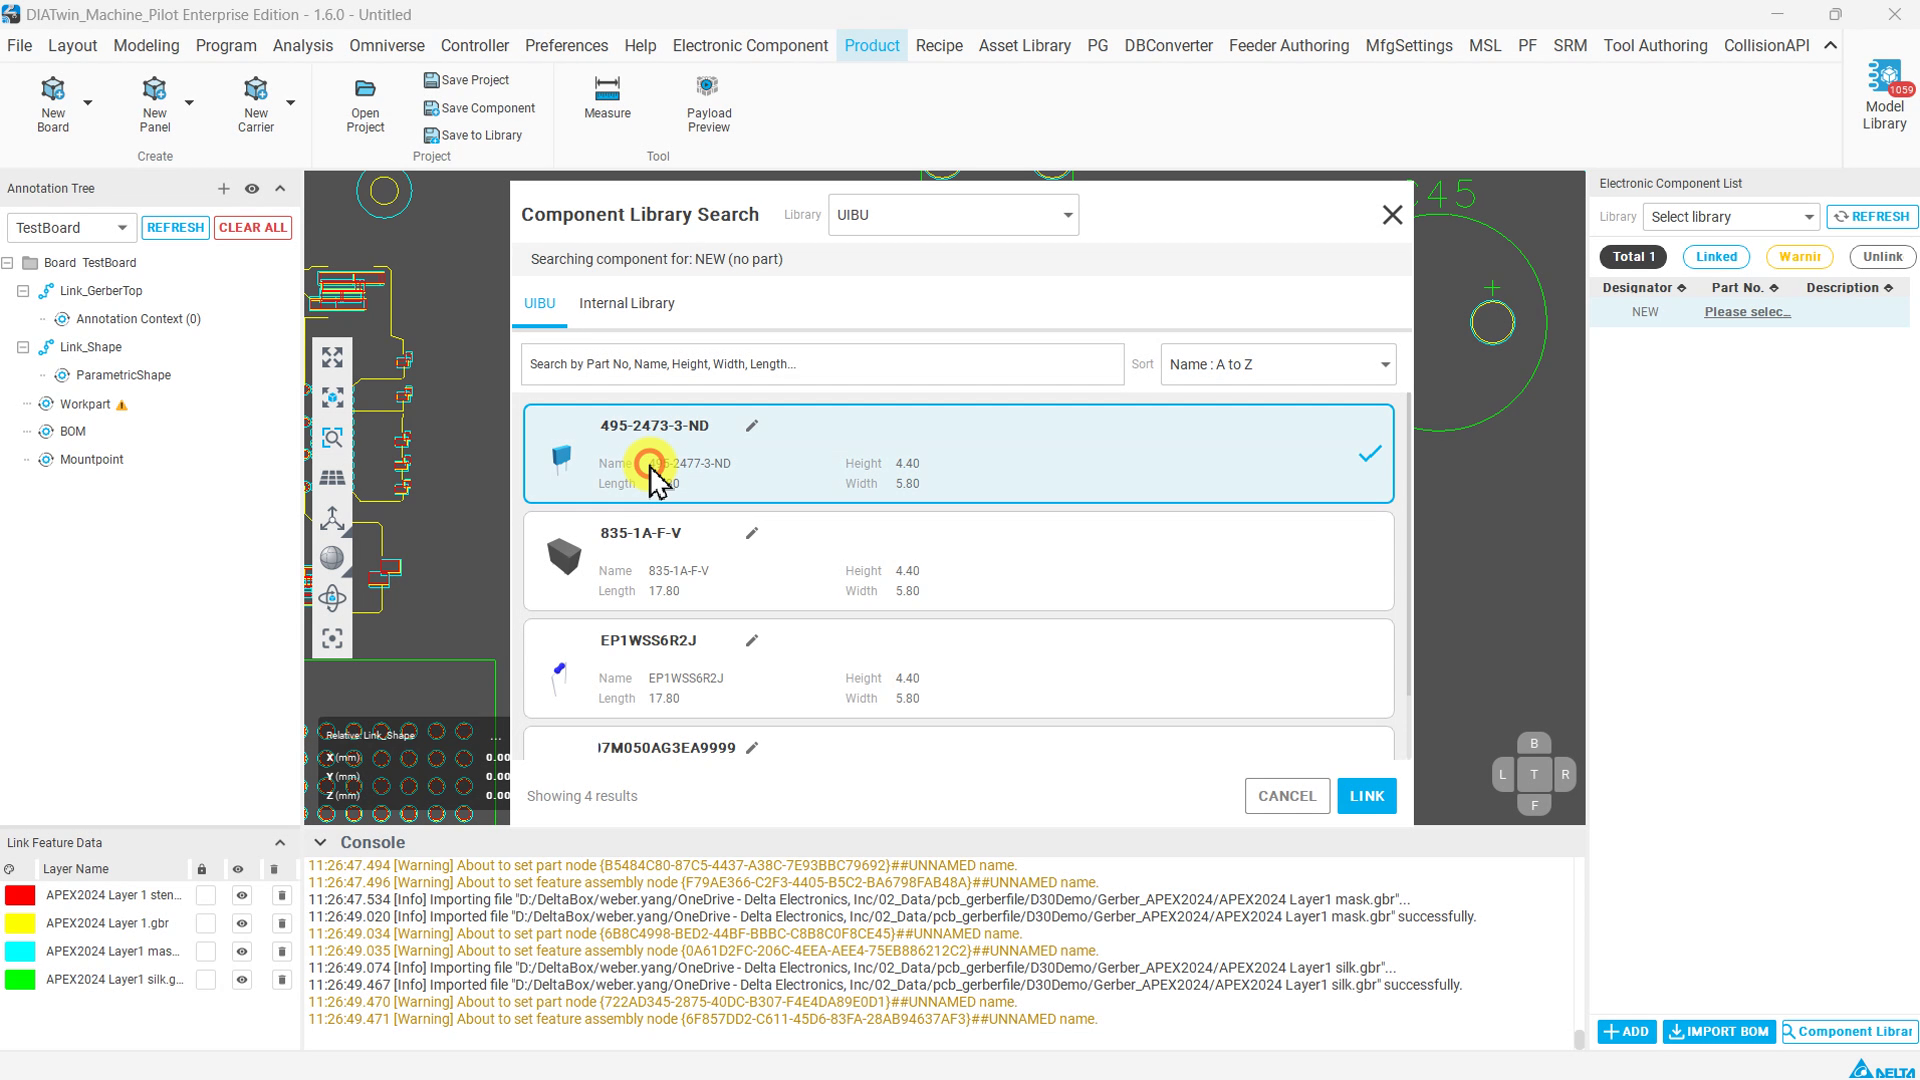
Task: Click REFRESH in Annotation Tree
Action: 175,228
